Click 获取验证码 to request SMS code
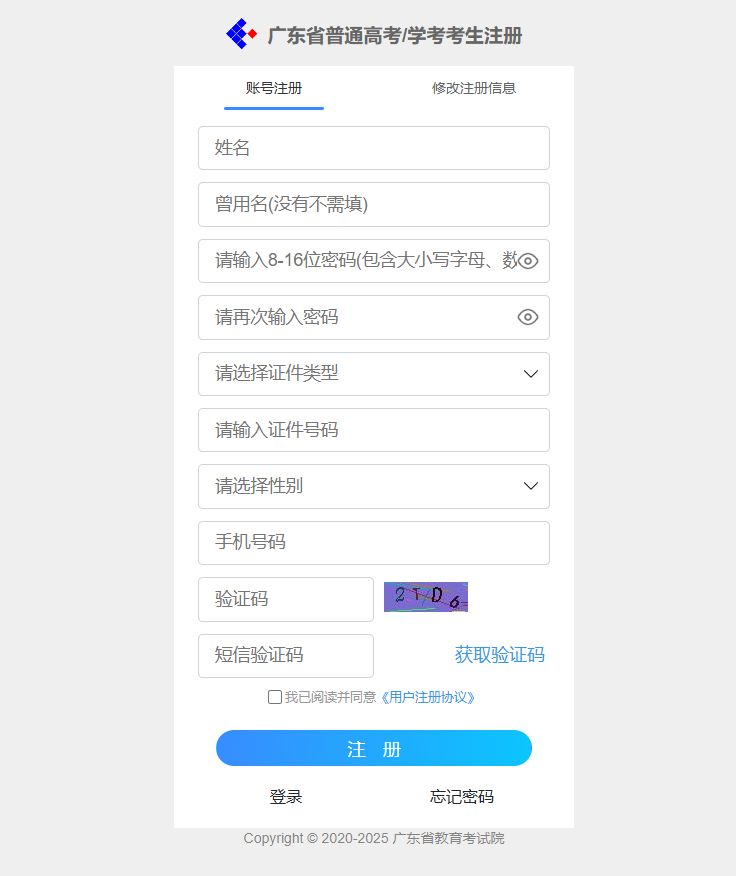This screenshot has width=736, height=876. click(x=499, y=655)
